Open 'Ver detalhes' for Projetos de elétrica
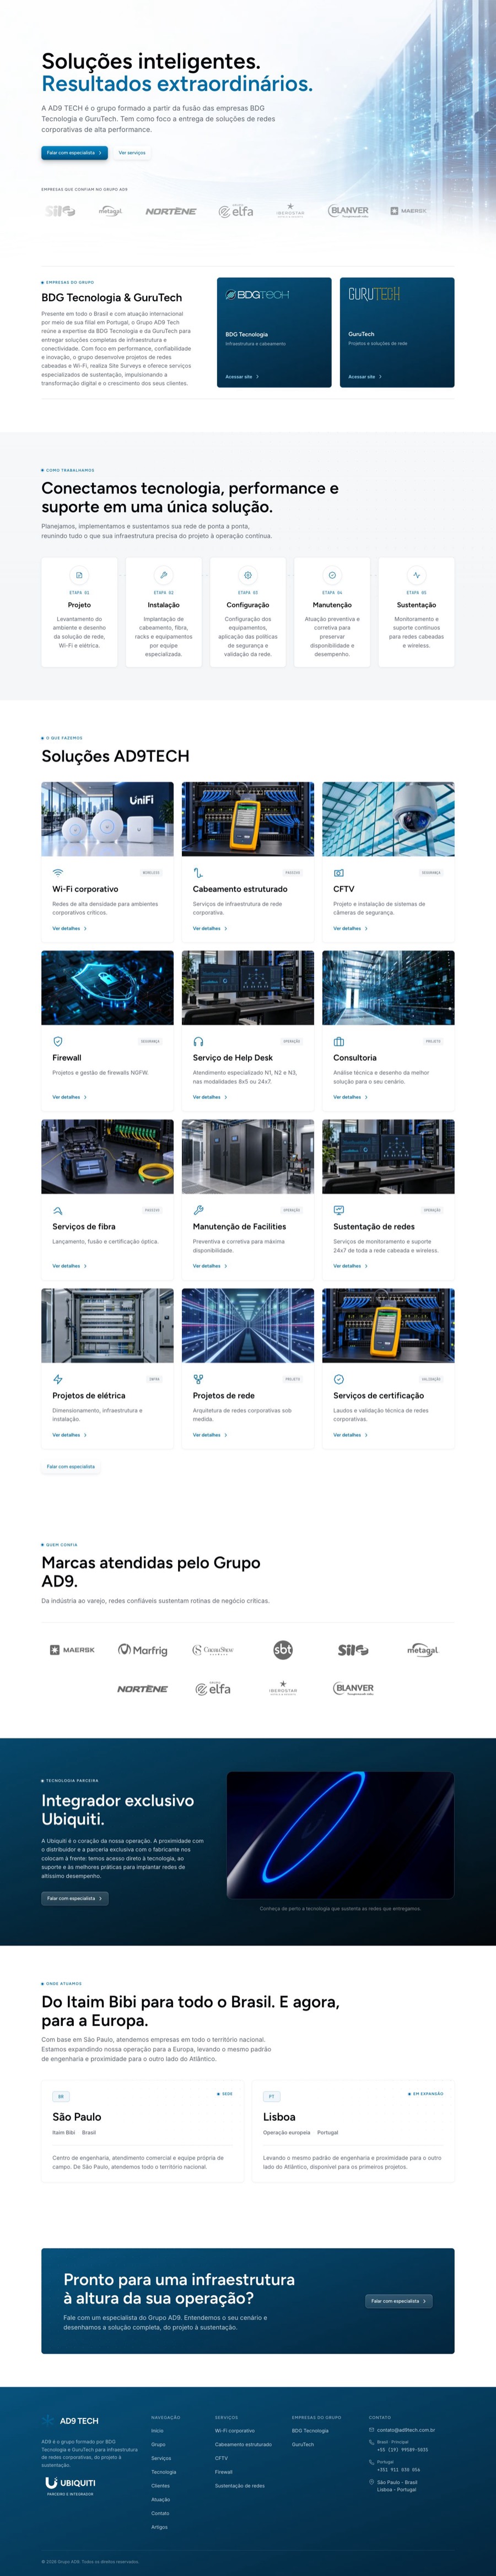Image resolution: width=496 pixels, height=2576 pixels. coord(69,1435)
